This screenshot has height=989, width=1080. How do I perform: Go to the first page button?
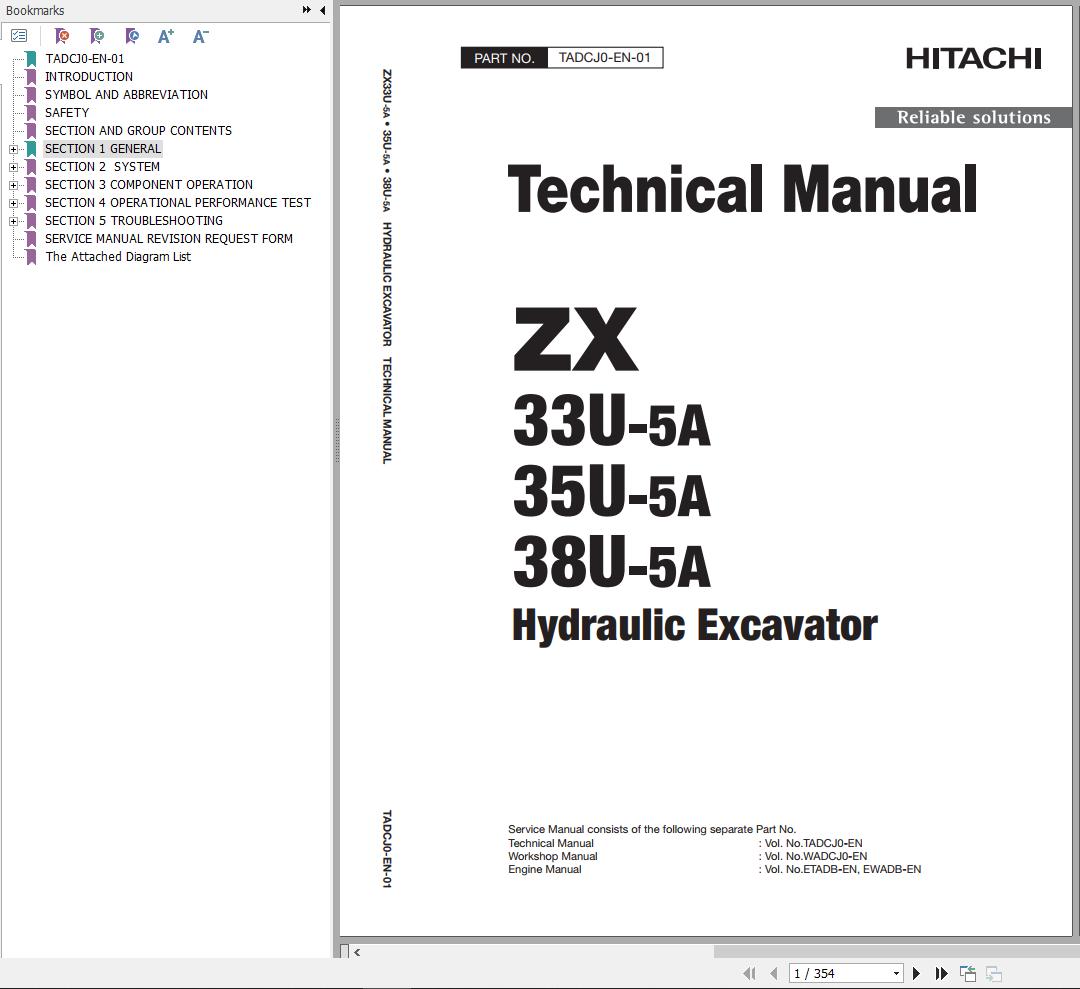pyautogui.click(x=749, y=973)
